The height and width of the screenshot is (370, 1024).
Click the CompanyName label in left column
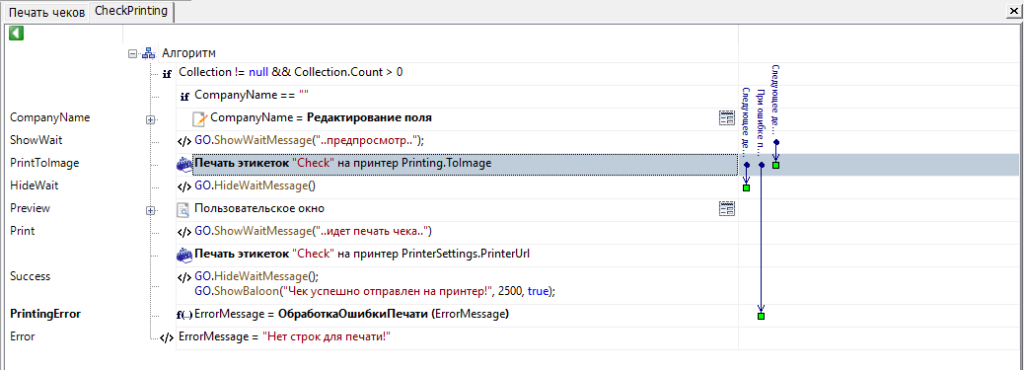(50, 117)
